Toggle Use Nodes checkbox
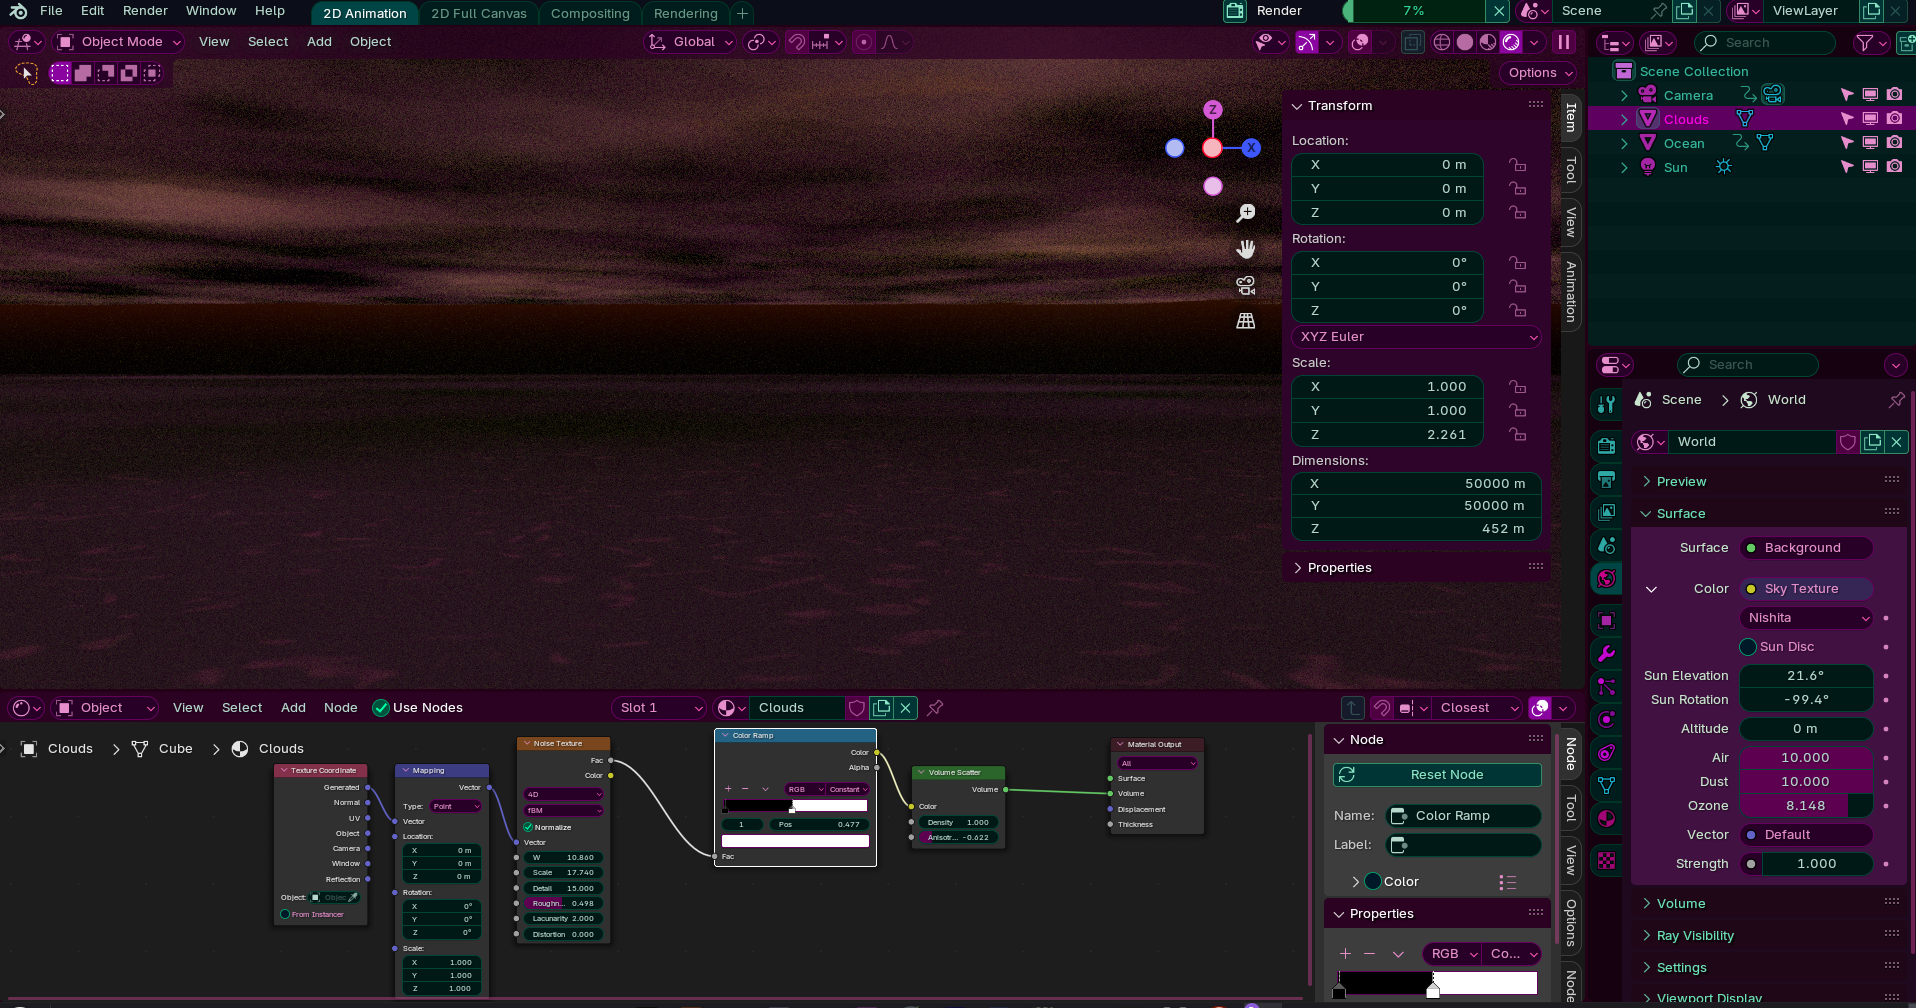Viewport: 1916px width, 1008px height. tap(381, 708)
